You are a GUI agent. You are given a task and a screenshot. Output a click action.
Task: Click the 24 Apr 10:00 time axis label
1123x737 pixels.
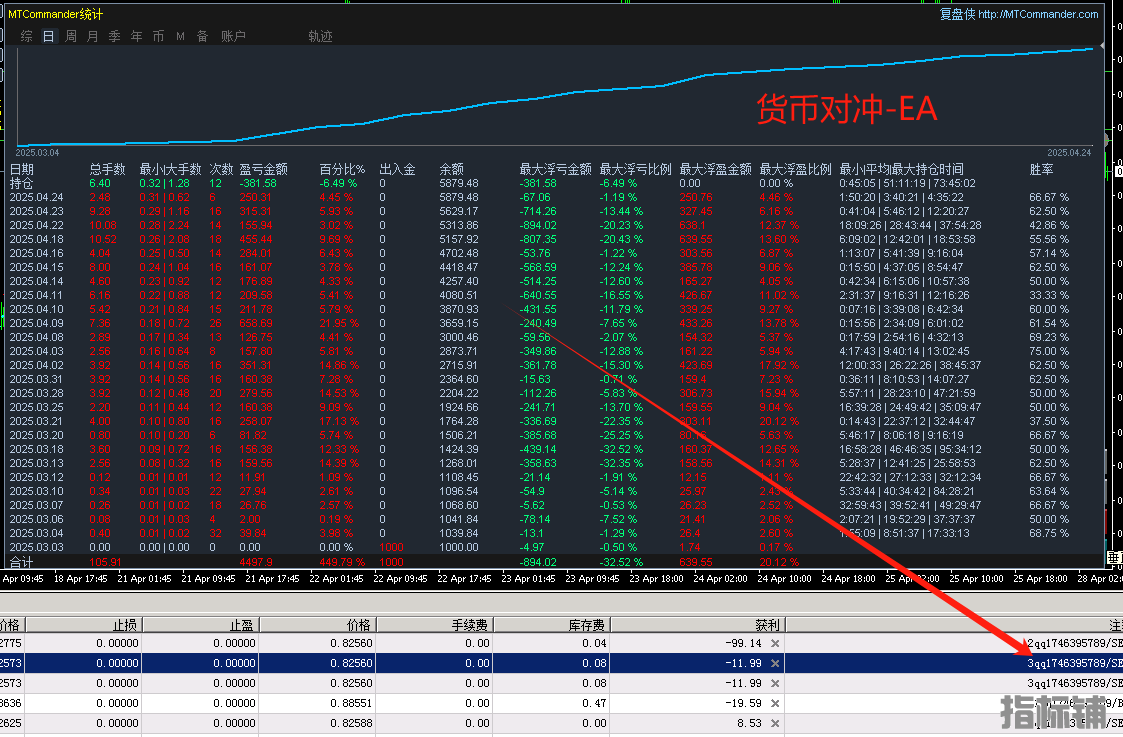point(784,579)
